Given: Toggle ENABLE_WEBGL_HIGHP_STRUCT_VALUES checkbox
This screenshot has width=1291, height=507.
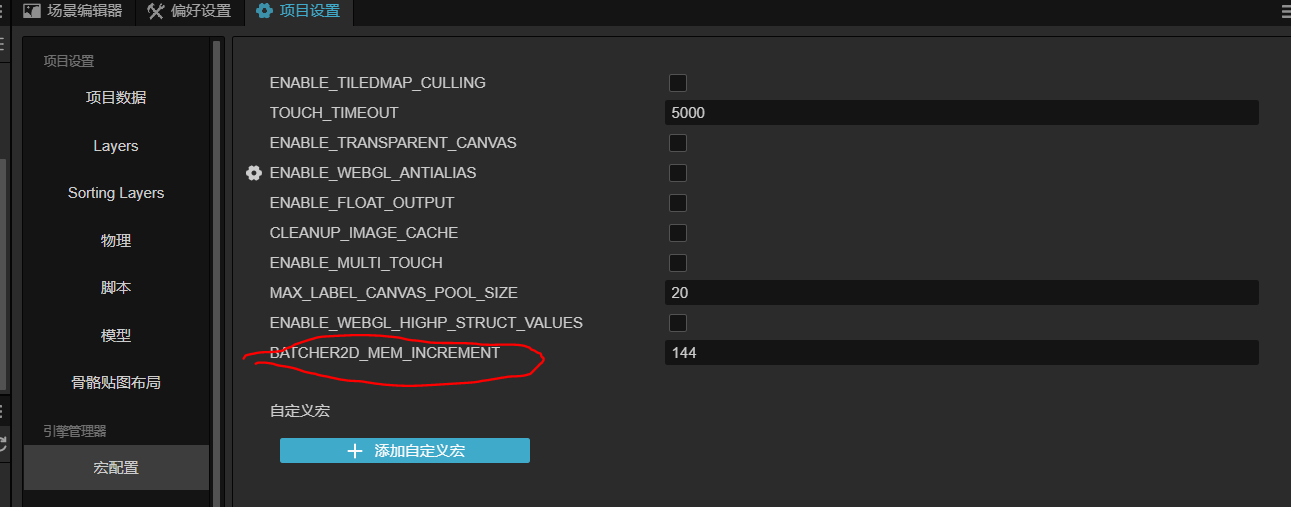Looking at the screenshot, I should pyautogui.click(x=678, y=323).
